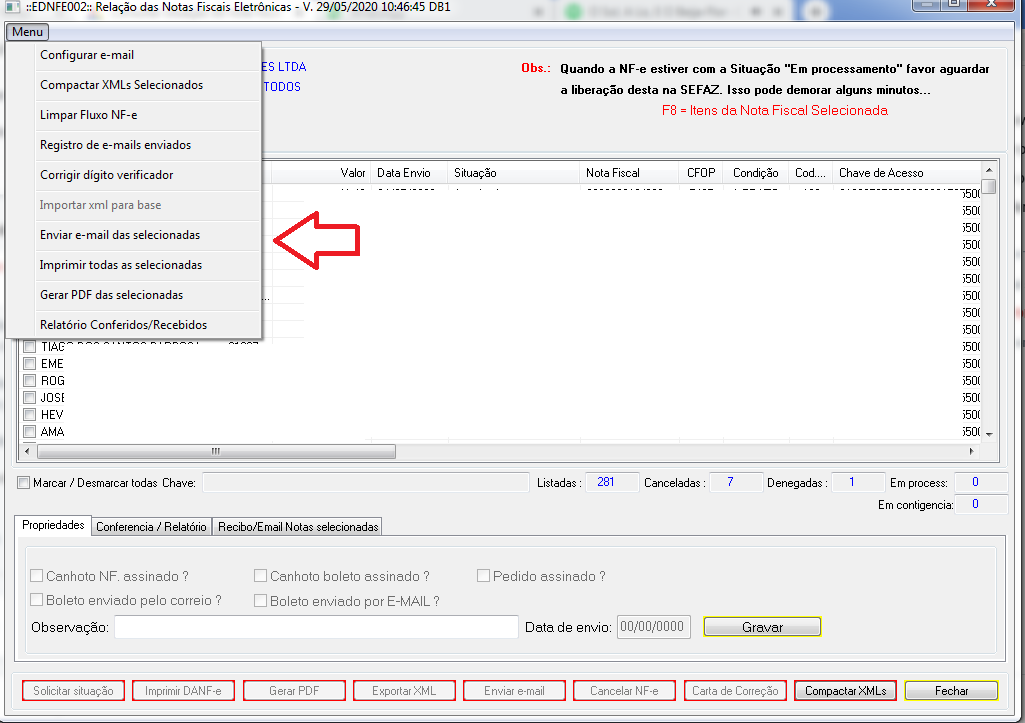
Task: Select "Enviar e-mail das selecionadas" option
Action: coord(120,235)
